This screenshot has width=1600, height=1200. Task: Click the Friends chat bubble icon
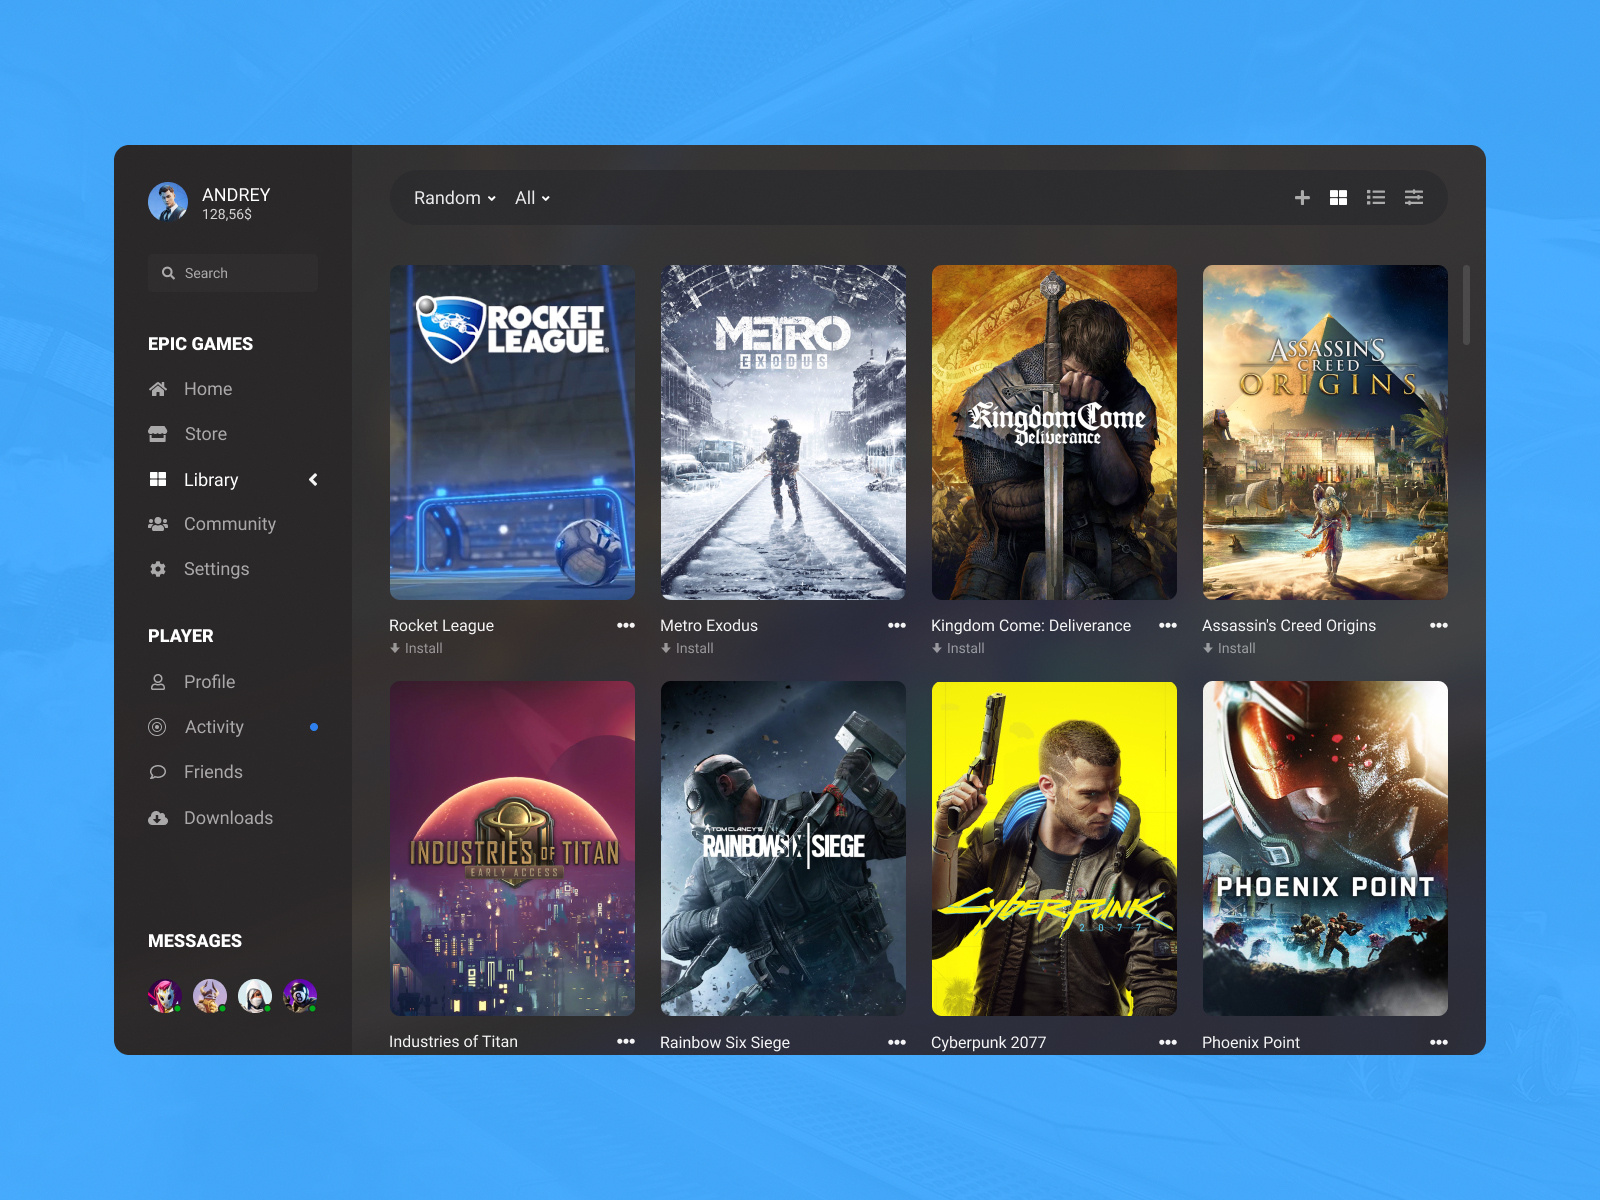pos(158,772)
